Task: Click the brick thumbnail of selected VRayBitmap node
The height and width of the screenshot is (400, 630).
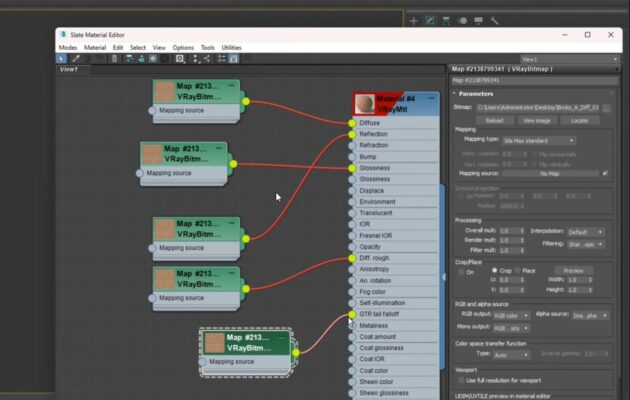Action: [215, 343]
